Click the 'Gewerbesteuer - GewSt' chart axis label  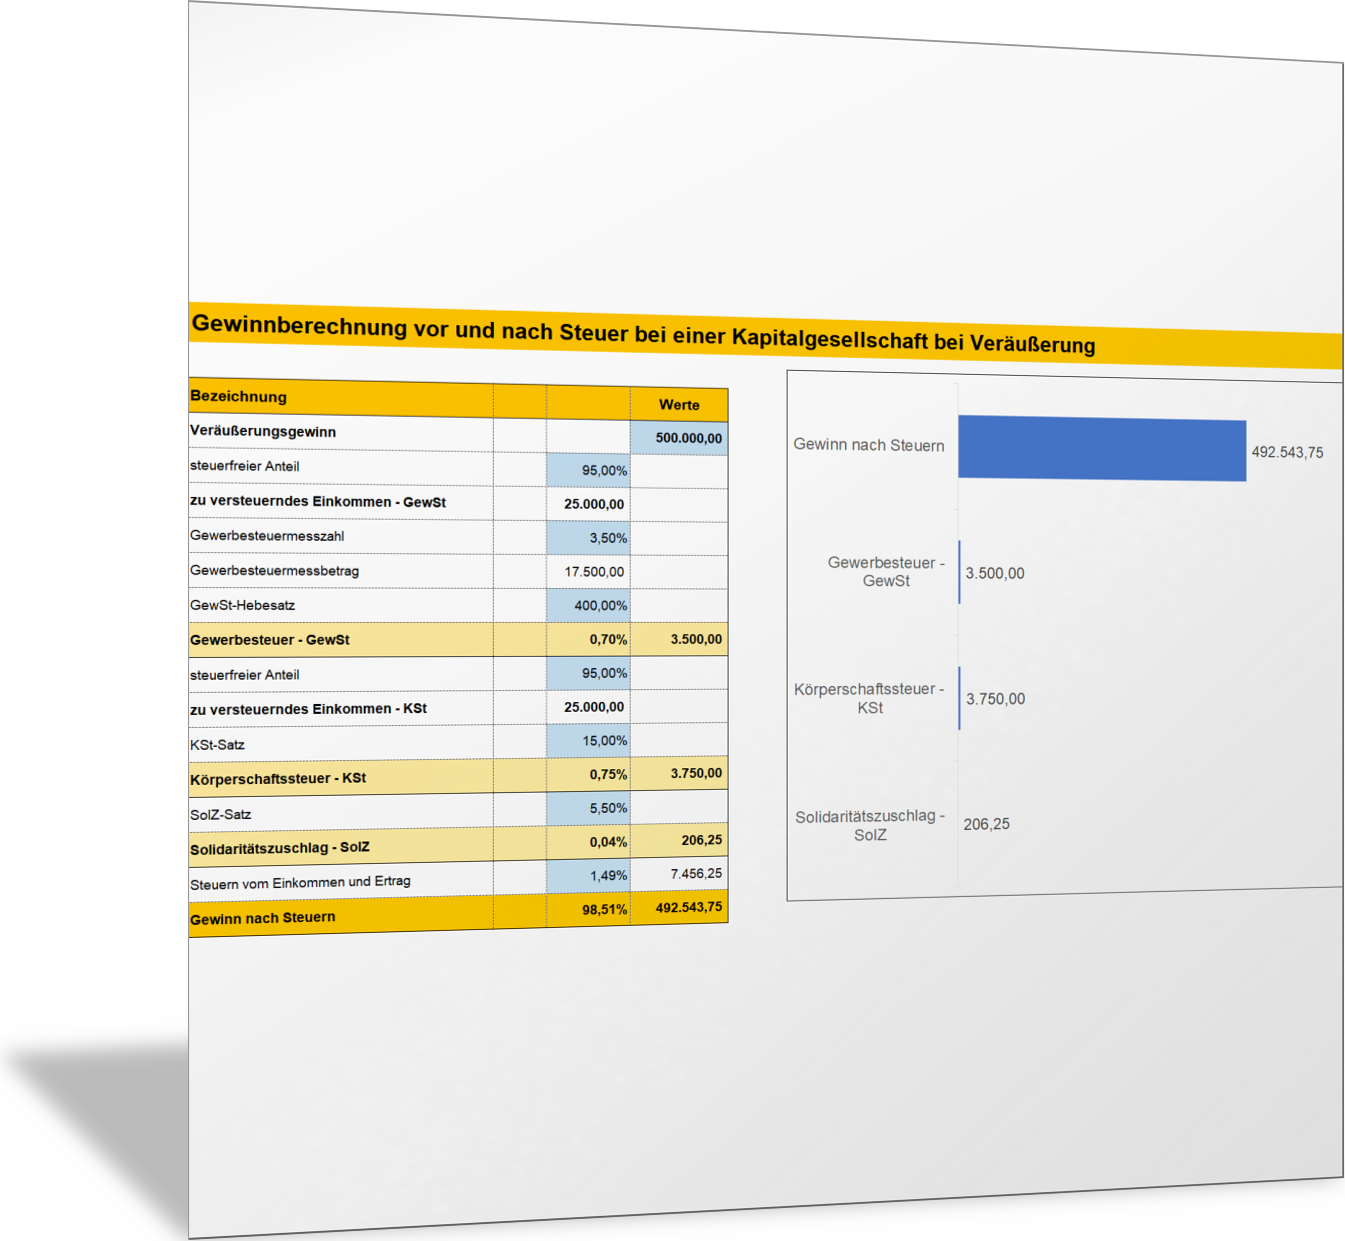886,572
